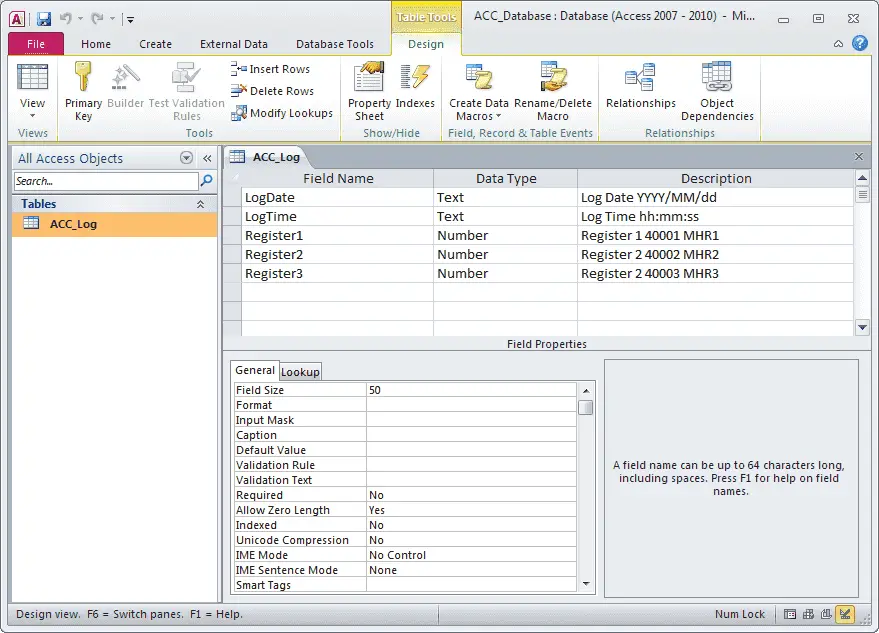Select the Register1 field name cell
Image resolution: width=879 pixels, height=633 pixels.
(x=337, y=235)
